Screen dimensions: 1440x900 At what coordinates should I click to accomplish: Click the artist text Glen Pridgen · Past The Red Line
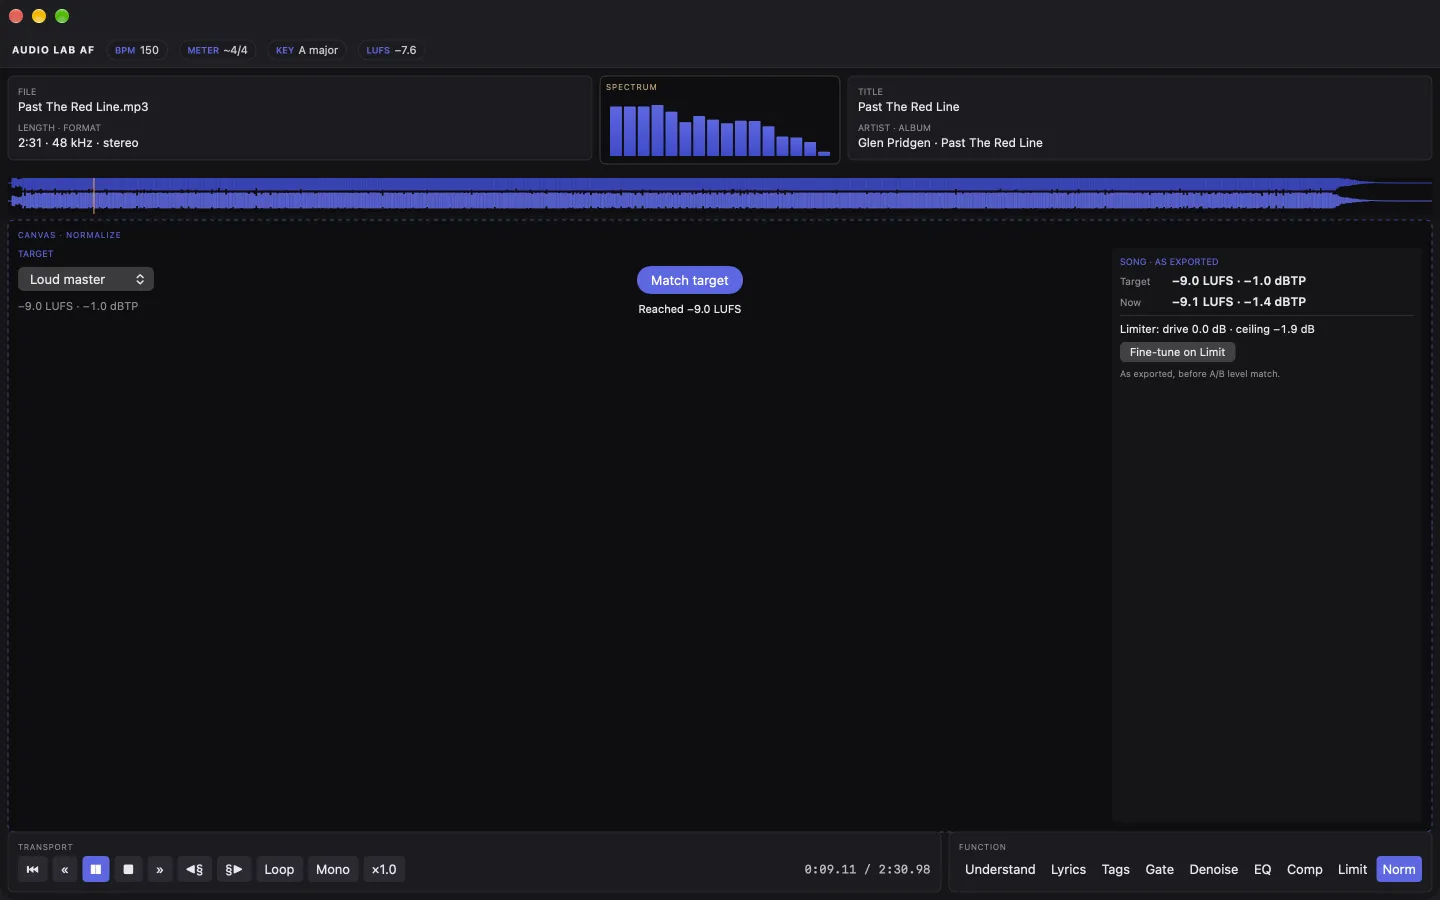tap(950, 143)
